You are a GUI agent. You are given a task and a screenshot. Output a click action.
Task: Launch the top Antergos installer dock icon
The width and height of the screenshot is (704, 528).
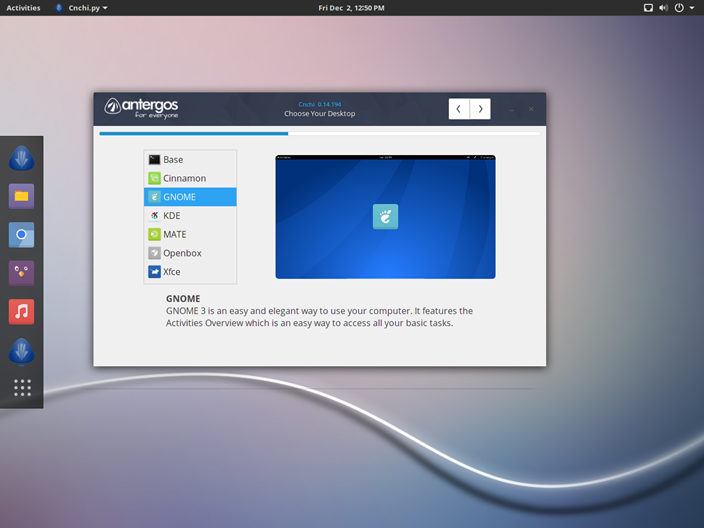coord(22,158)
